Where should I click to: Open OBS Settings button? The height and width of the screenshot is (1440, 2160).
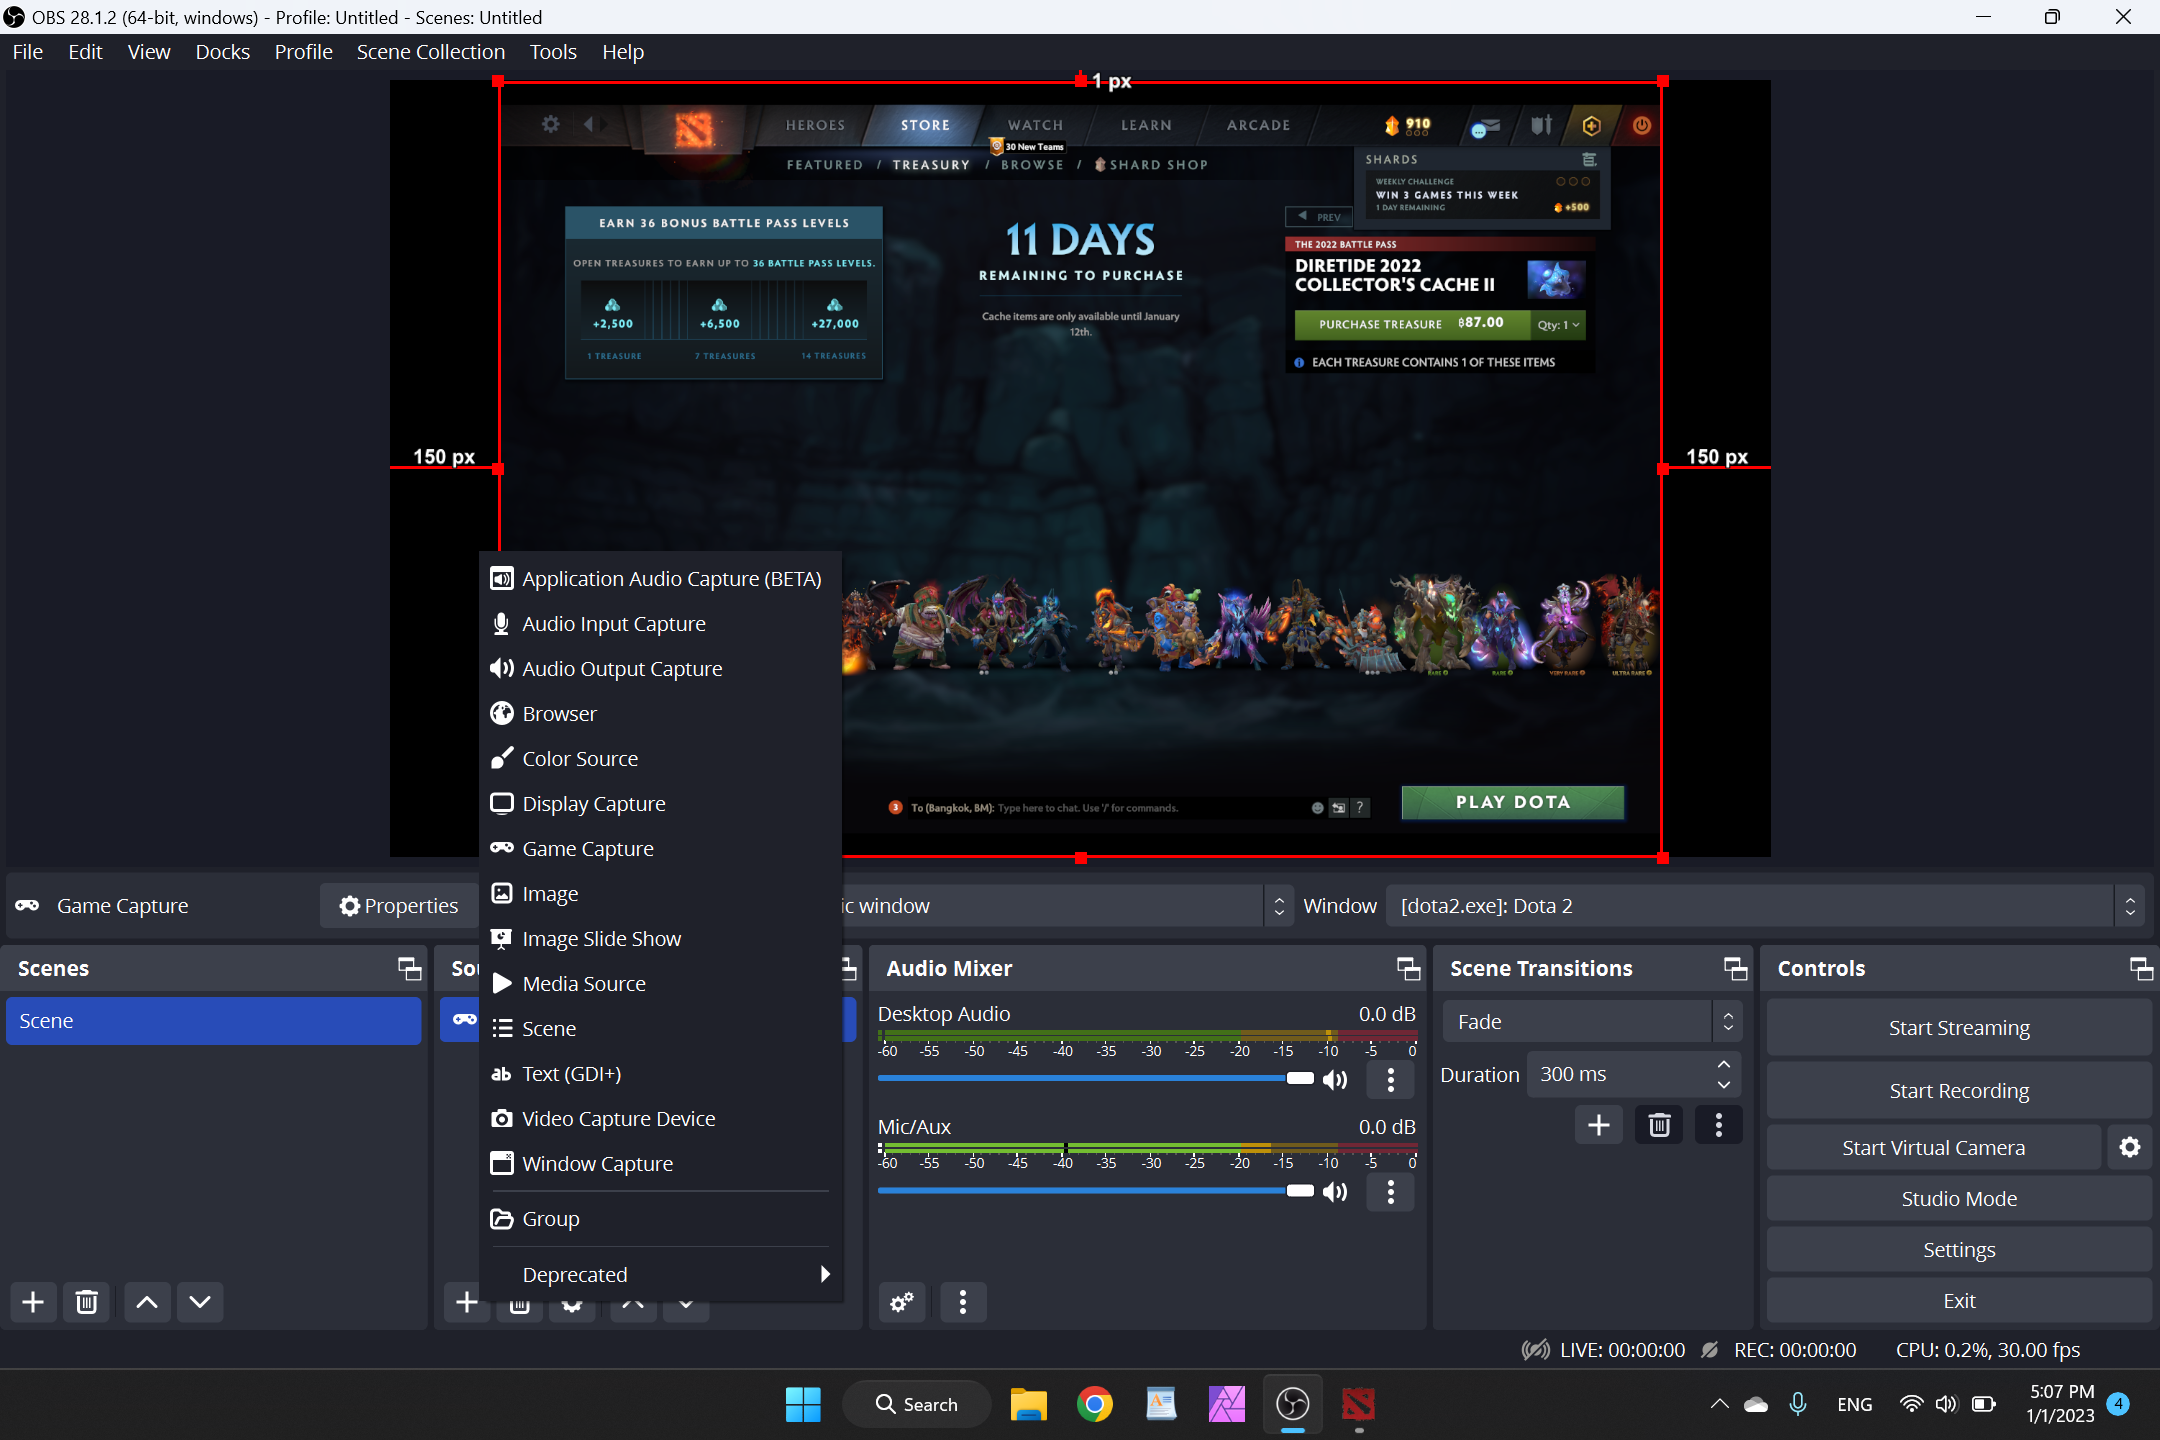[1959, 1250]
